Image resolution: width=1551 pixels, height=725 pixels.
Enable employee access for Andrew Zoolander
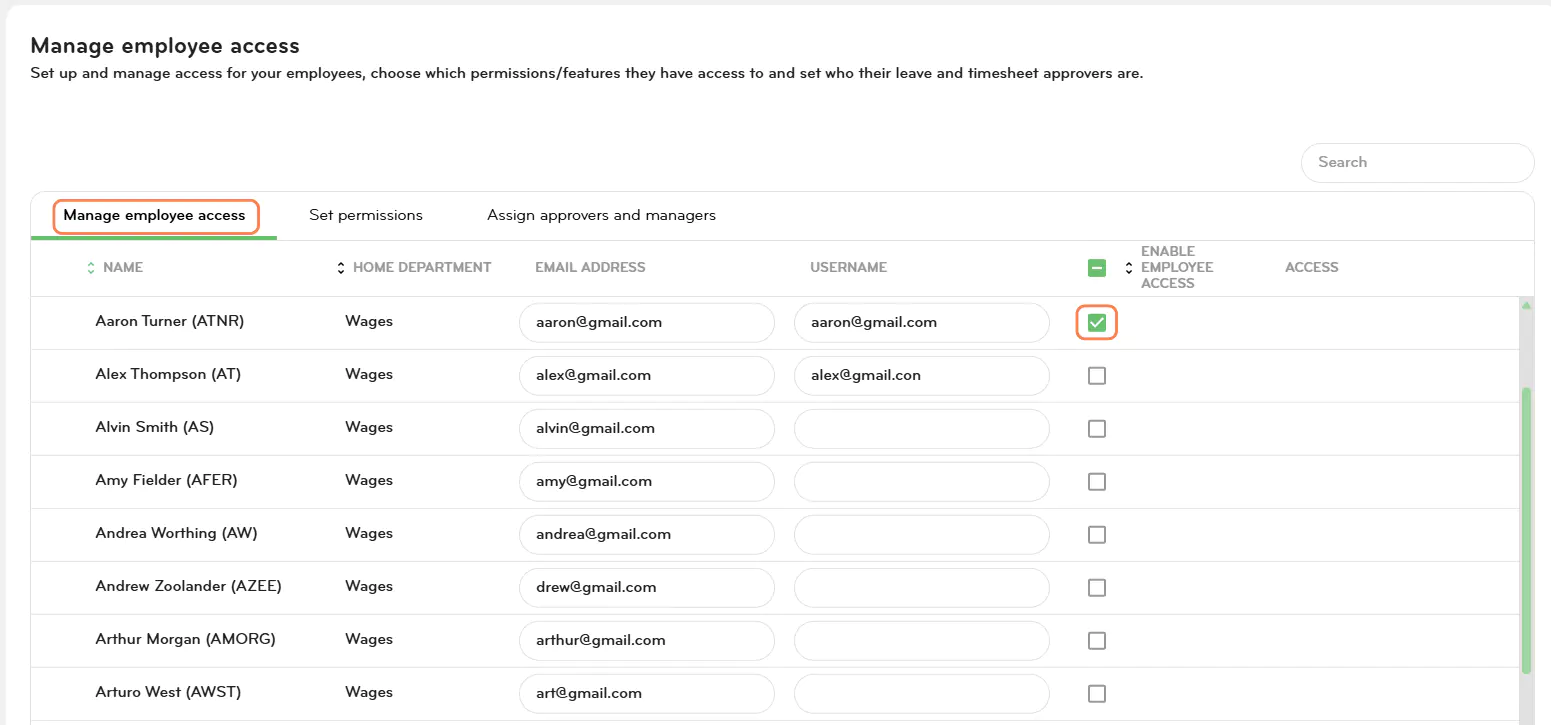(1097, 587)
